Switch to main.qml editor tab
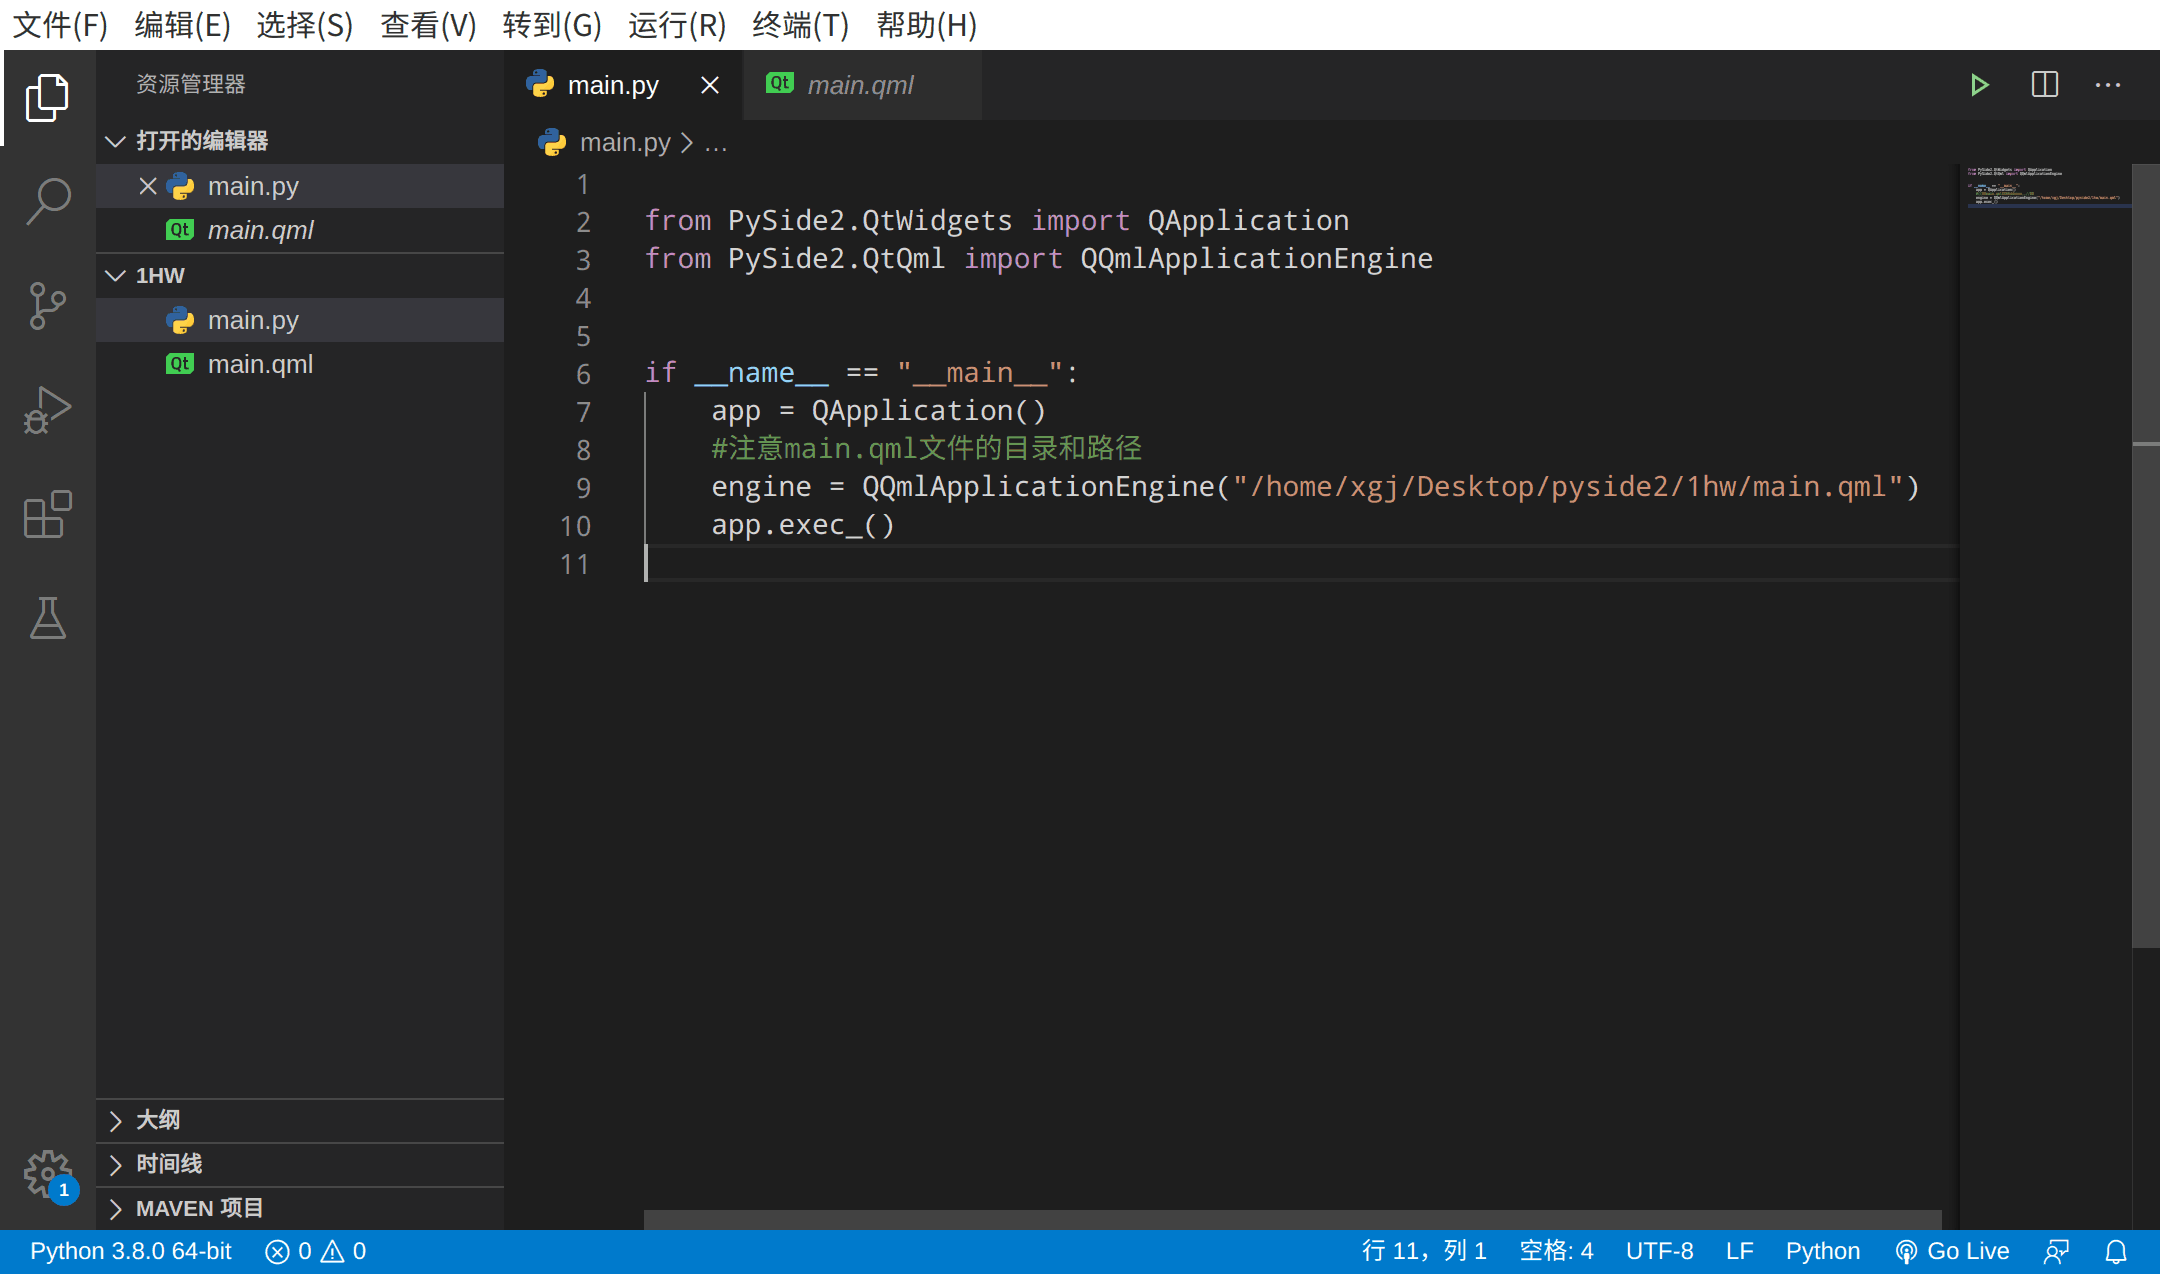Screen dimensions: 2160x1274 point(862,85)
